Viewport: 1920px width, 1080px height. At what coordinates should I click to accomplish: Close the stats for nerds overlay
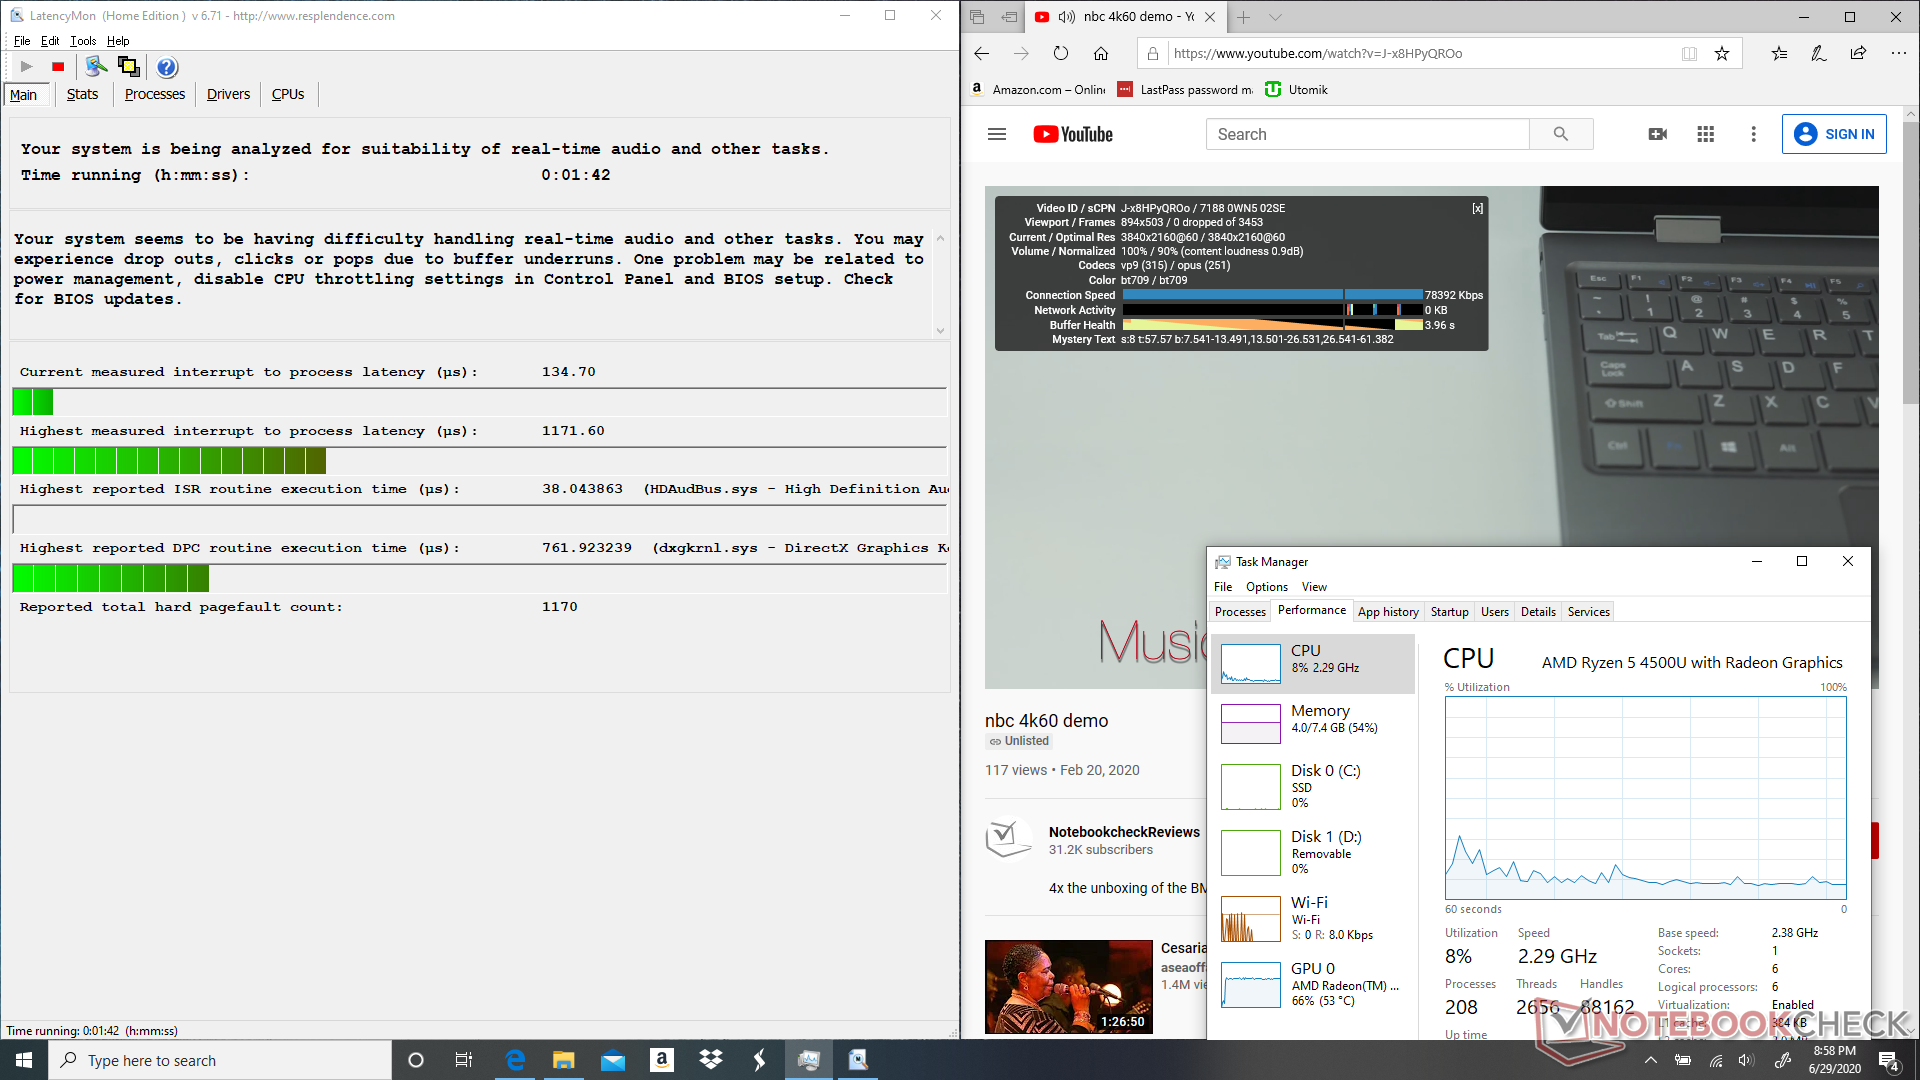pyautogui.click(x=1477, y=209)
